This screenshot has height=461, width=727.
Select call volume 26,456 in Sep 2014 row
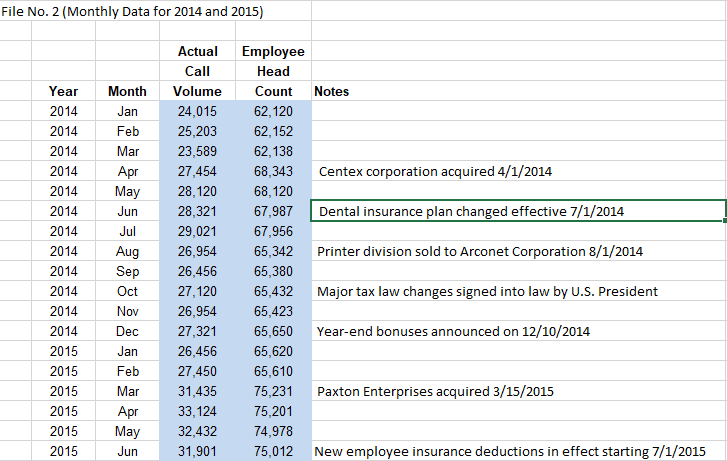(197, 270)
